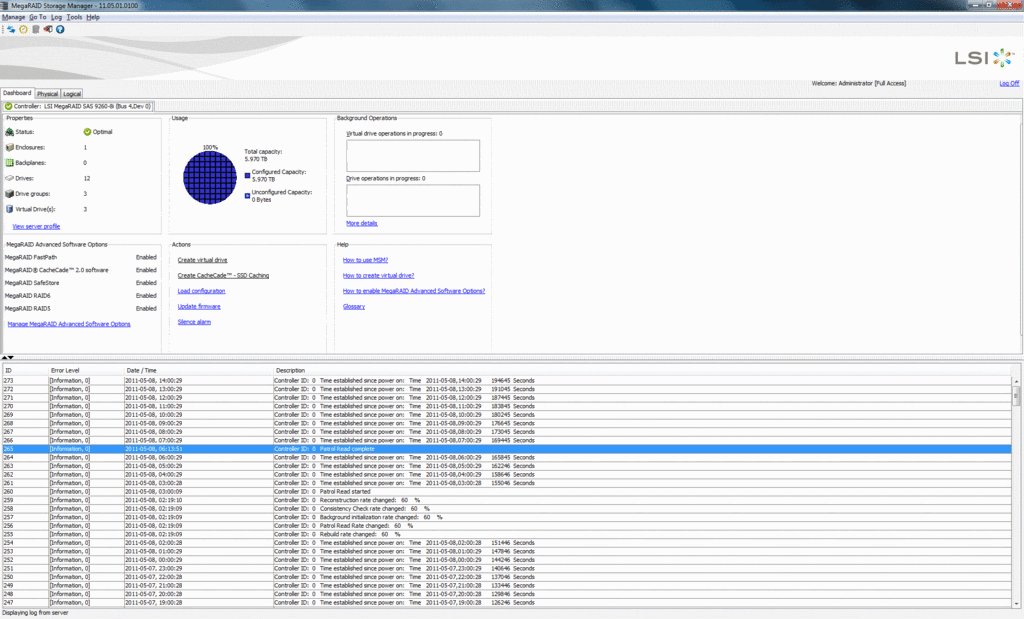
Task: Select log row 259 Reconstruction rate changed
Action: [507, 500]
